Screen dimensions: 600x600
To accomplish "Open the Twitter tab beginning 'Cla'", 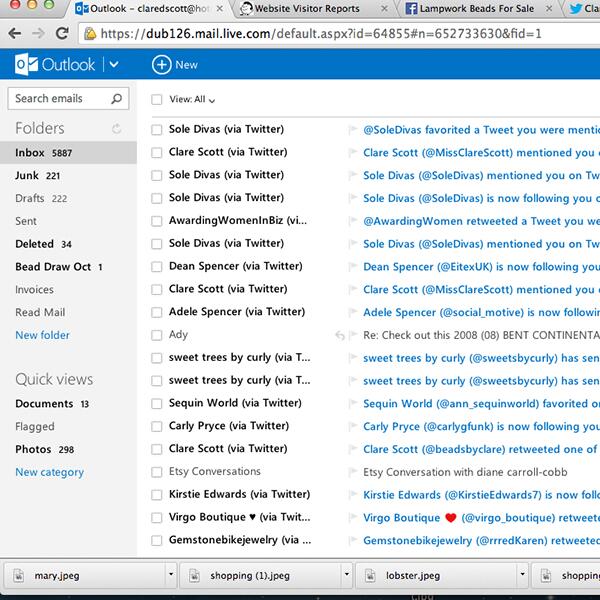I will pos(584,8).
